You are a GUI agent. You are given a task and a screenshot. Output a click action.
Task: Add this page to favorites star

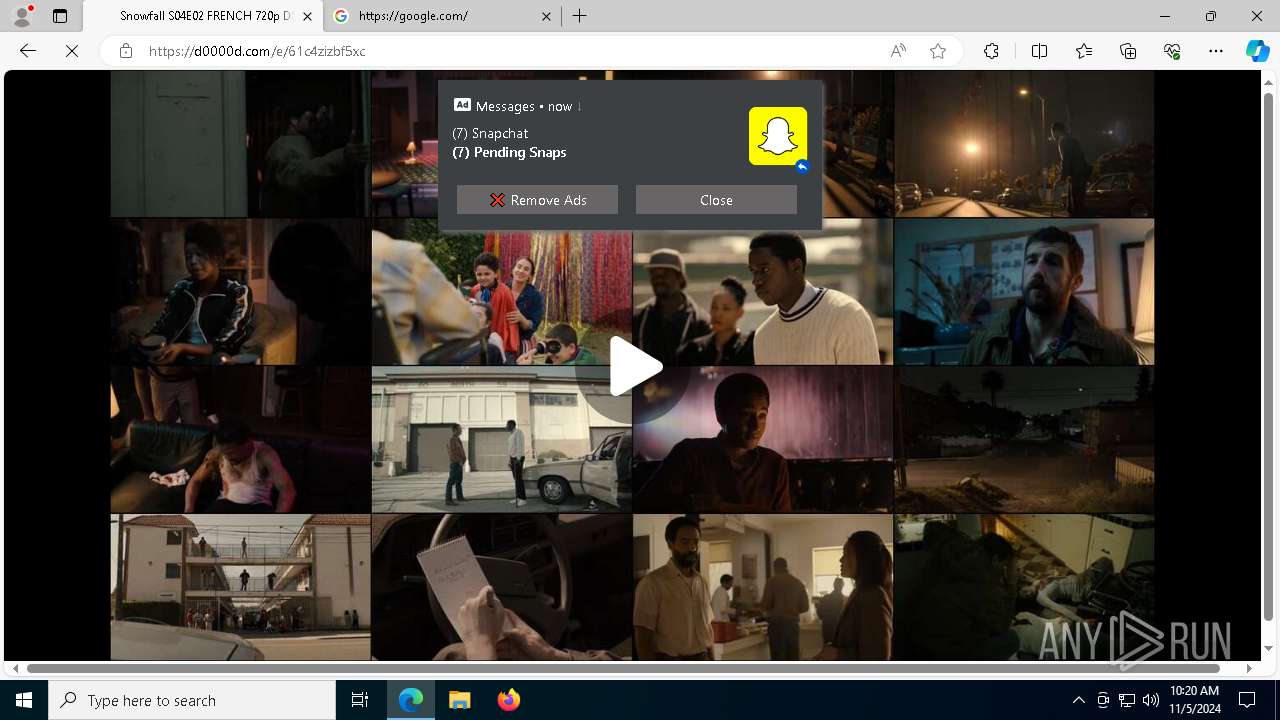(938, 51)
